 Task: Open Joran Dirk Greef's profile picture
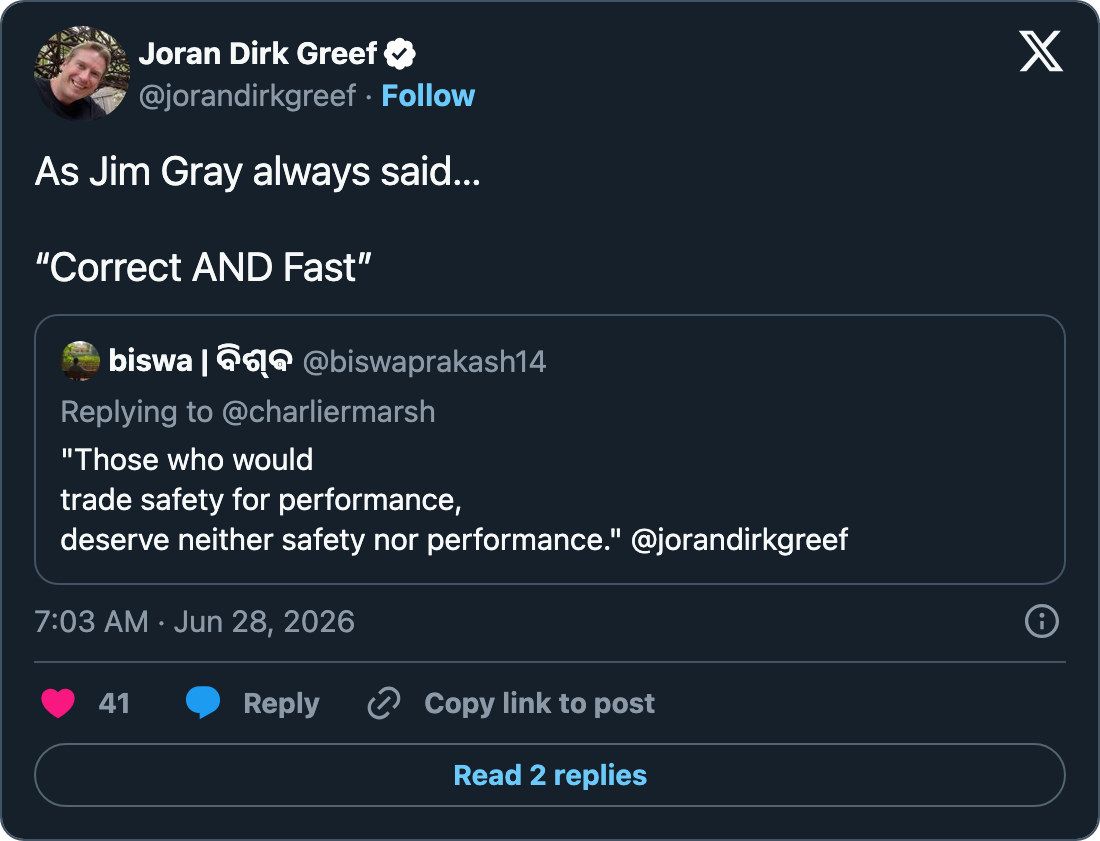point(81,74)
